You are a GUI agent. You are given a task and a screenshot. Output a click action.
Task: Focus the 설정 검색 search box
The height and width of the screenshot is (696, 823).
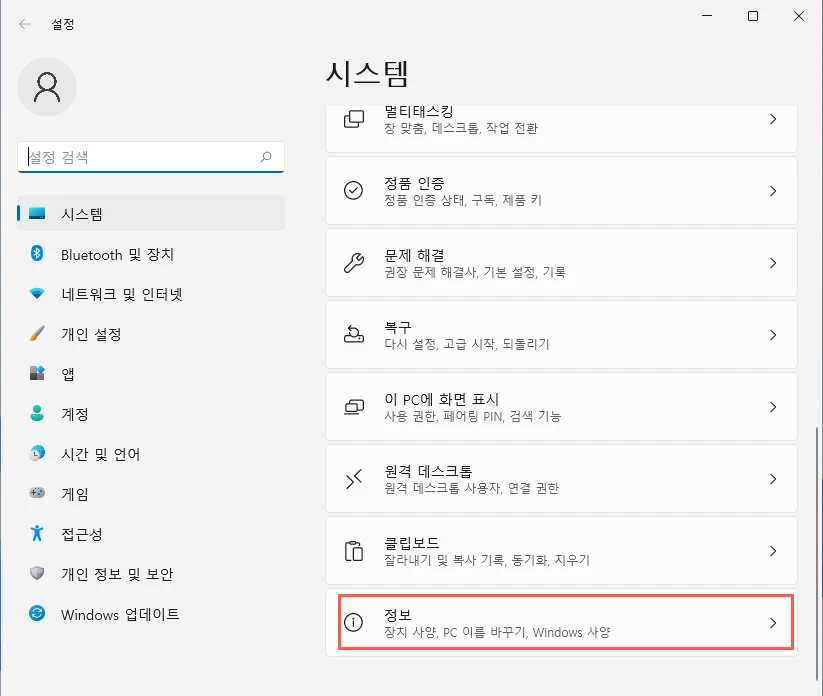click(x=151, y=157)
